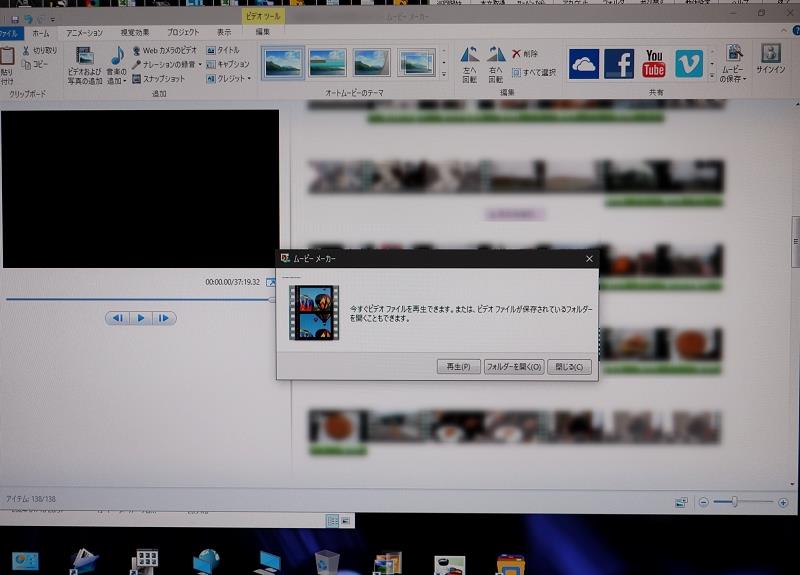Close the Movie Maker dialog with X
Screen dimensions: 800x575
589,259
